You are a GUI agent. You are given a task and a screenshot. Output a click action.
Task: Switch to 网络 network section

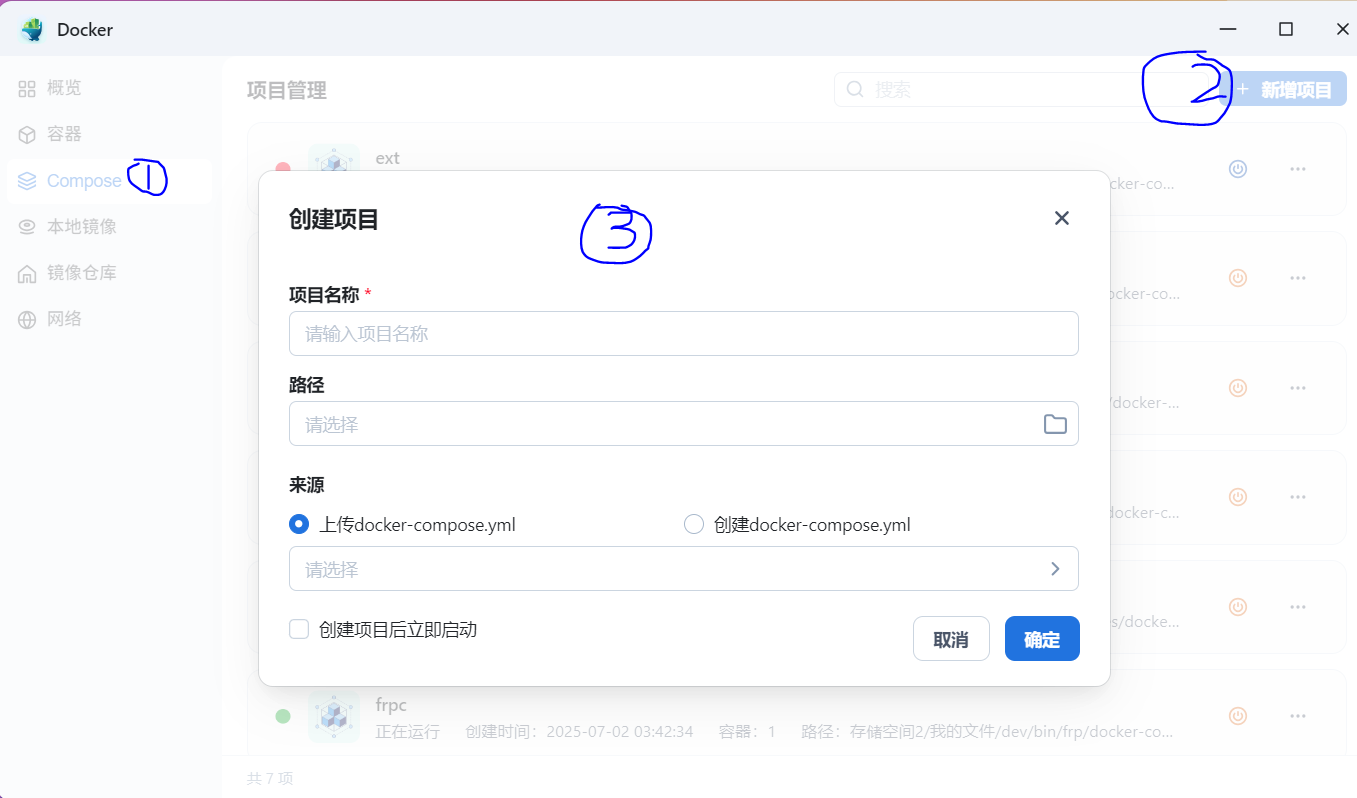click(64, 319)
